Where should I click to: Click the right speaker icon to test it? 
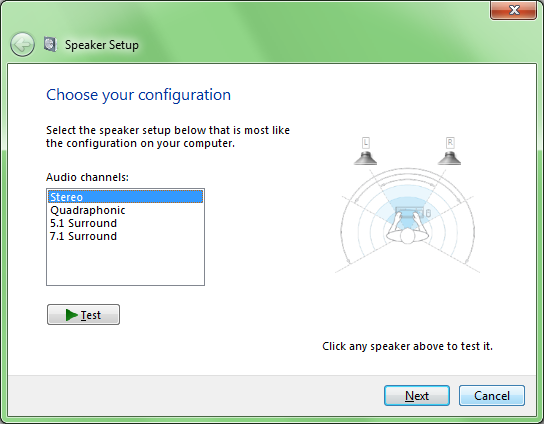pos(450,158)
